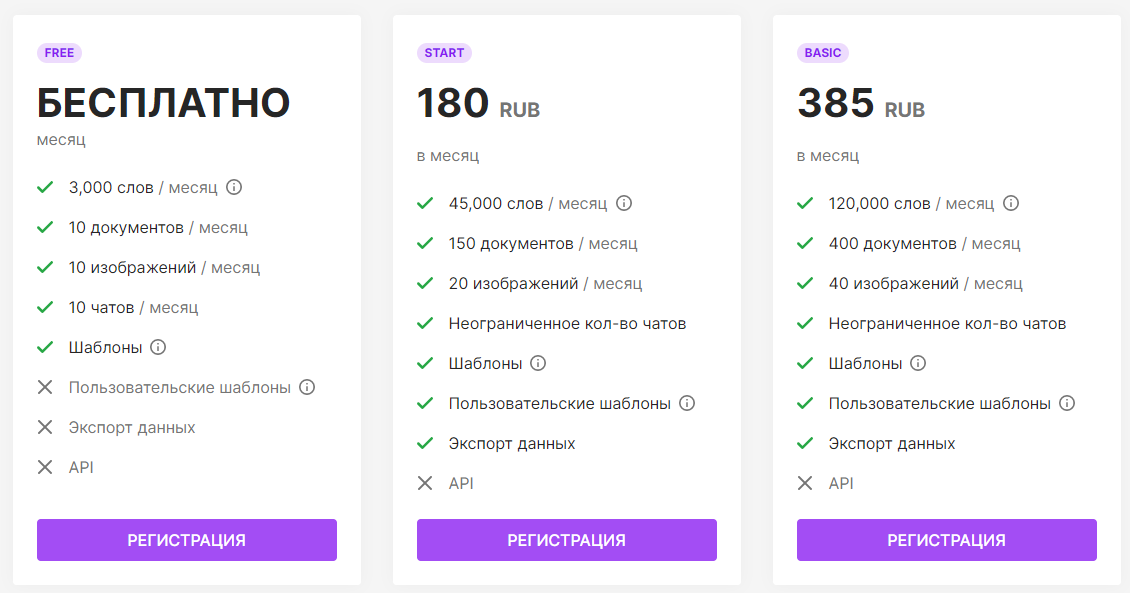
Task: Click info icon beside Шаблоны in BASIC plan
Action: click(x=918, y=363)
